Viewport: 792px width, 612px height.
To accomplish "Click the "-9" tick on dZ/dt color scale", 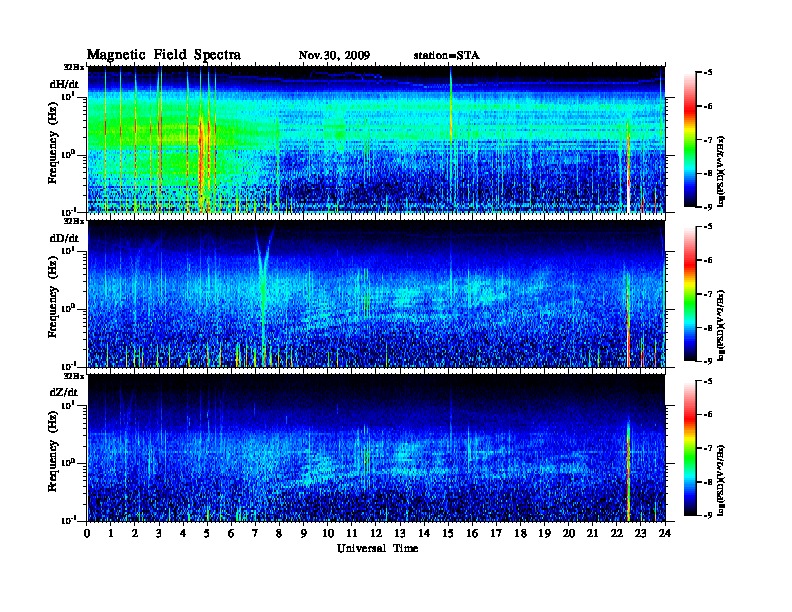I will click(706, 515).
